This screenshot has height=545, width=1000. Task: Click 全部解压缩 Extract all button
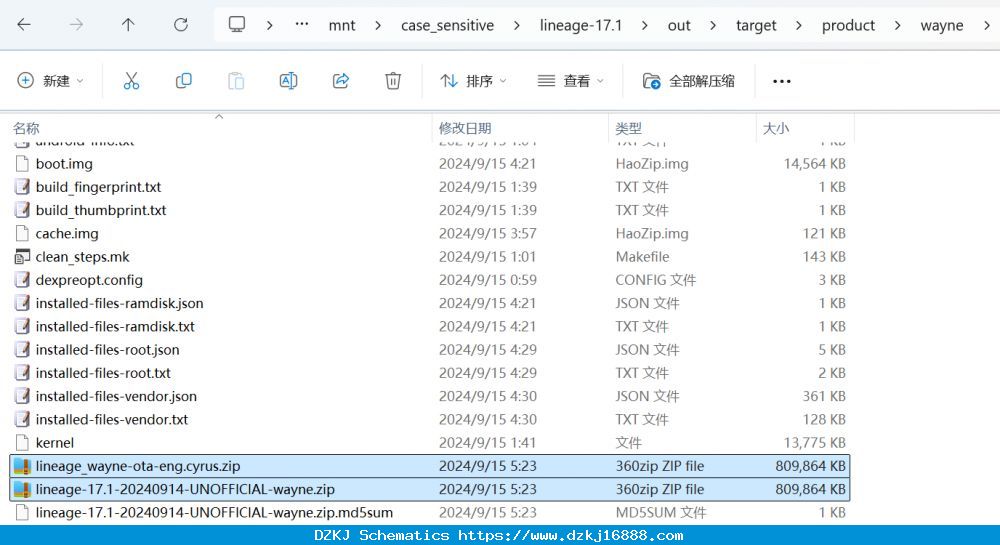pos(689,81)
